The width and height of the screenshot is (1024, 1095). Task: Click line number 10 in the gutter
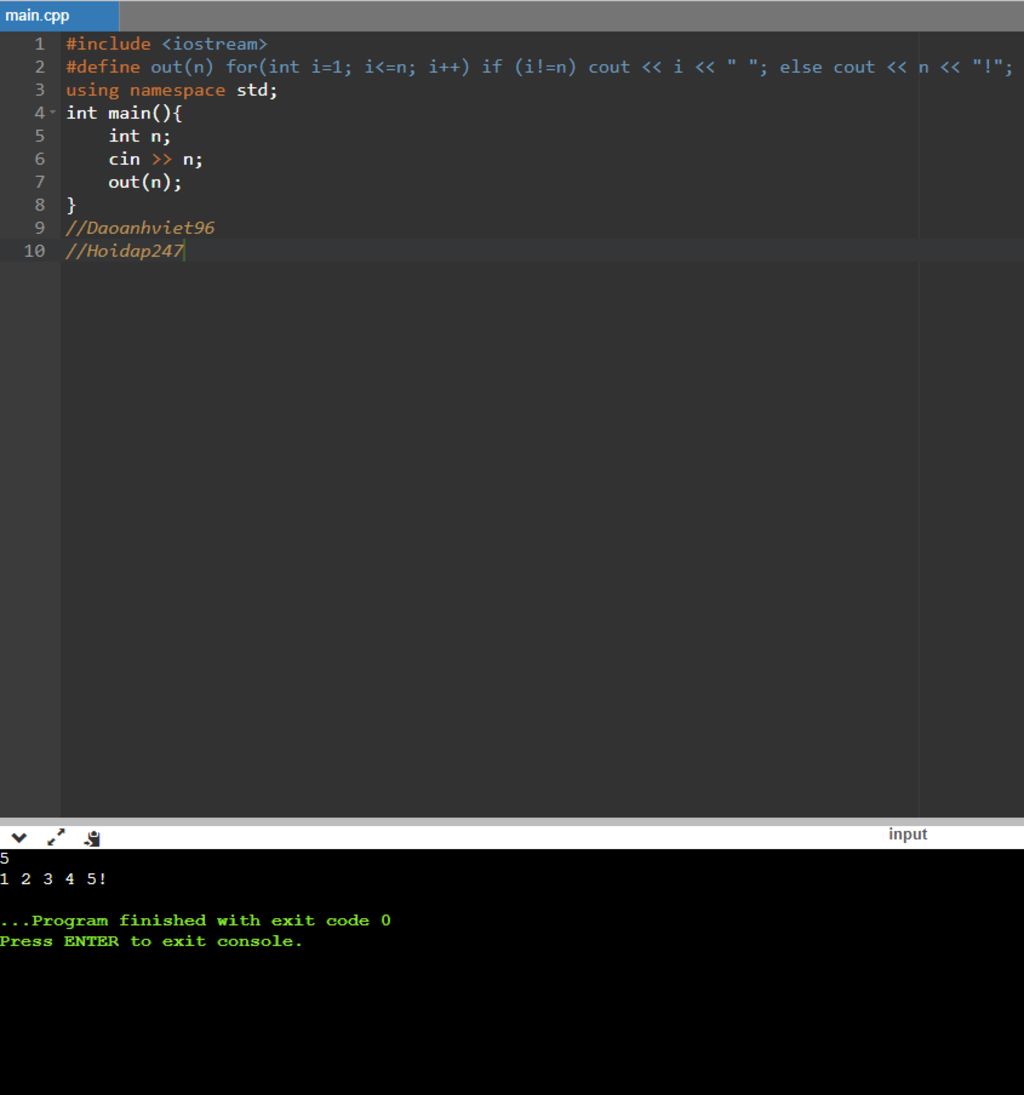pyautogui.click(x=35, y=251)
